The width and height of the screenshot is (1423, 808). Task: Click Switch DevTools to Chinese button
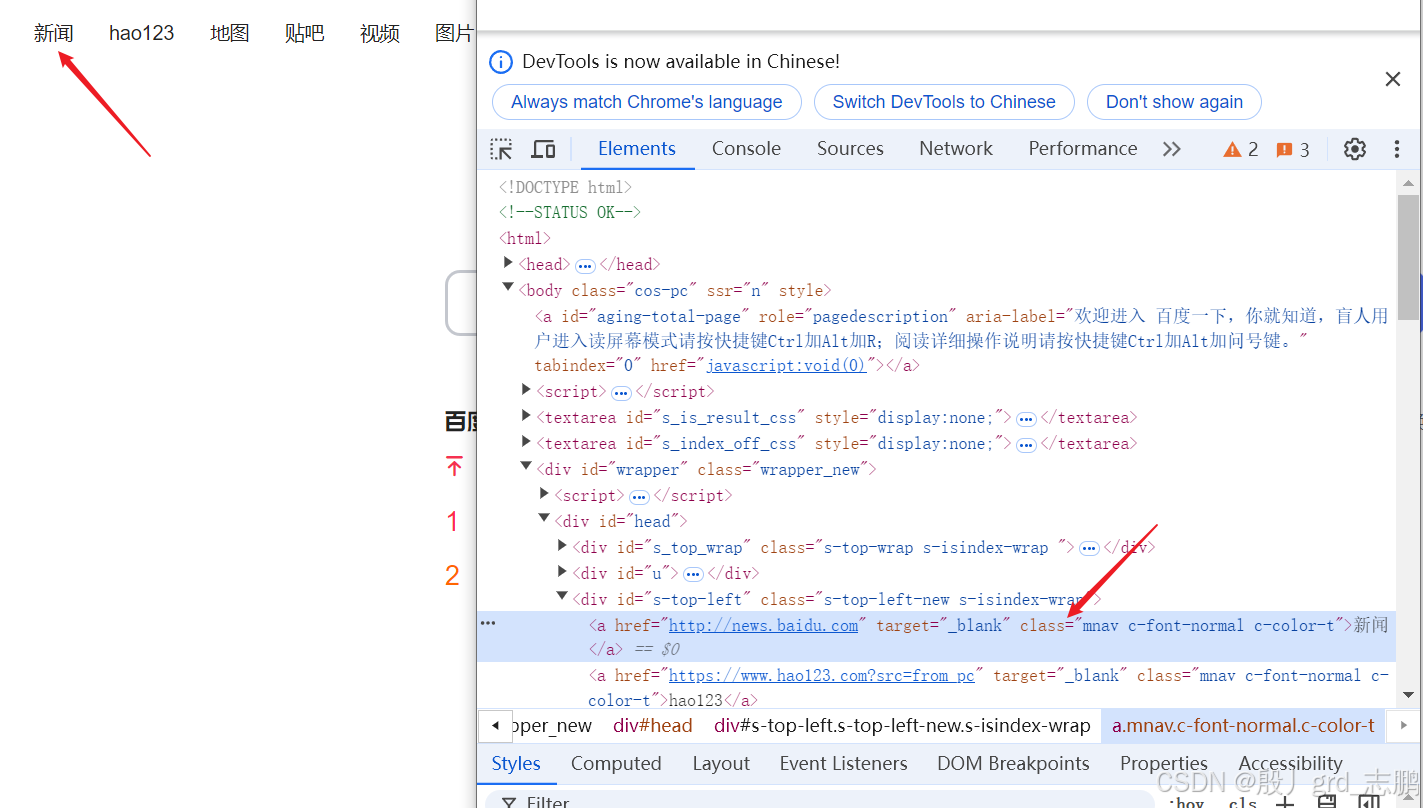pyautogui.click(x=944, y=102)
